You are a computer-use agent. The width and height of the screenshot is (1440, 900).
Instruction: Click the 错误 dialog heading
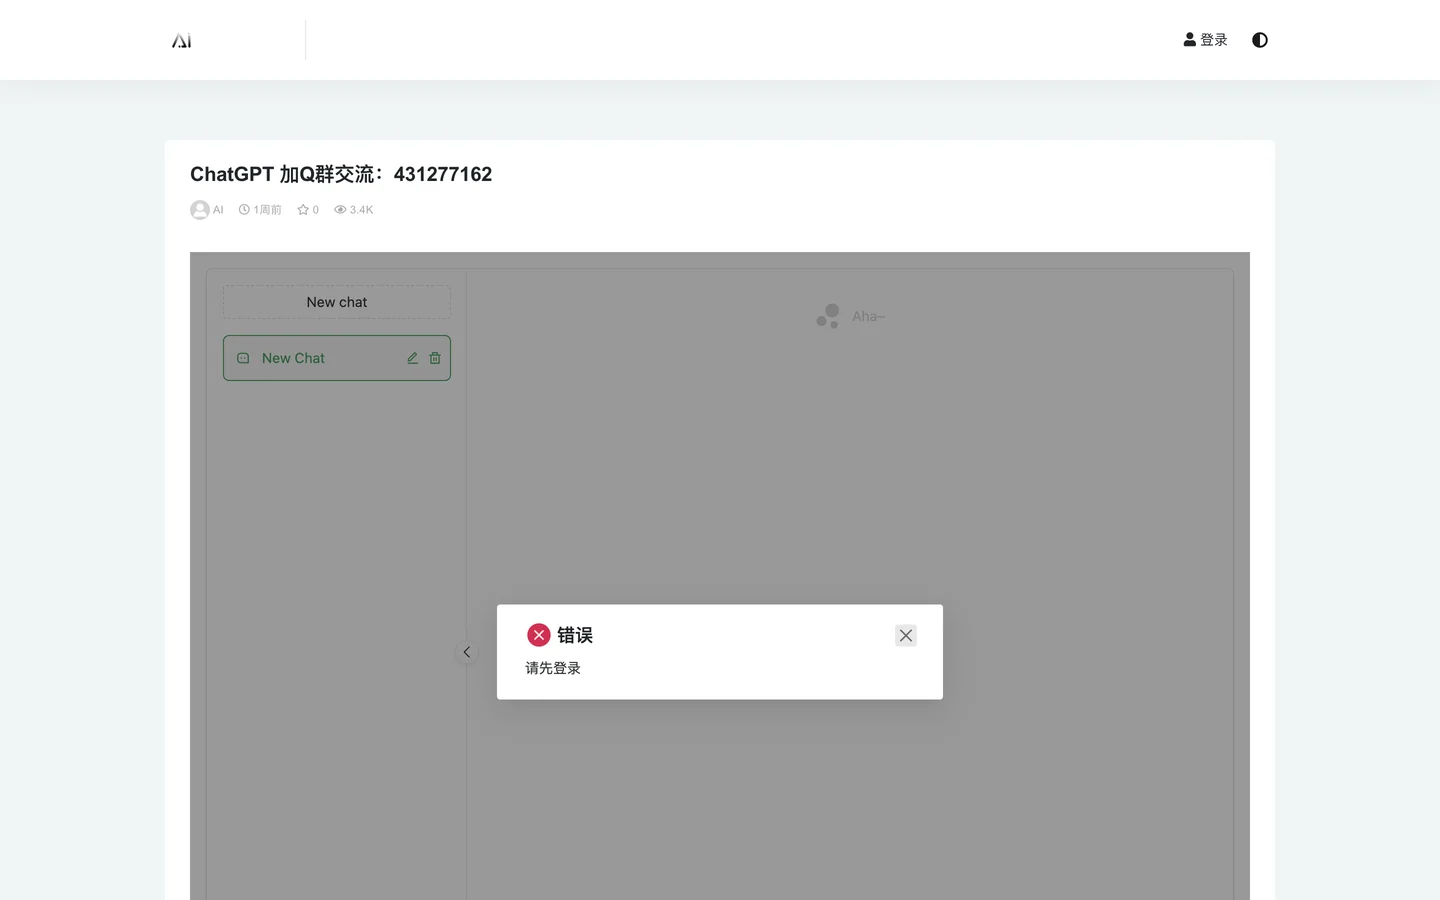575,635
